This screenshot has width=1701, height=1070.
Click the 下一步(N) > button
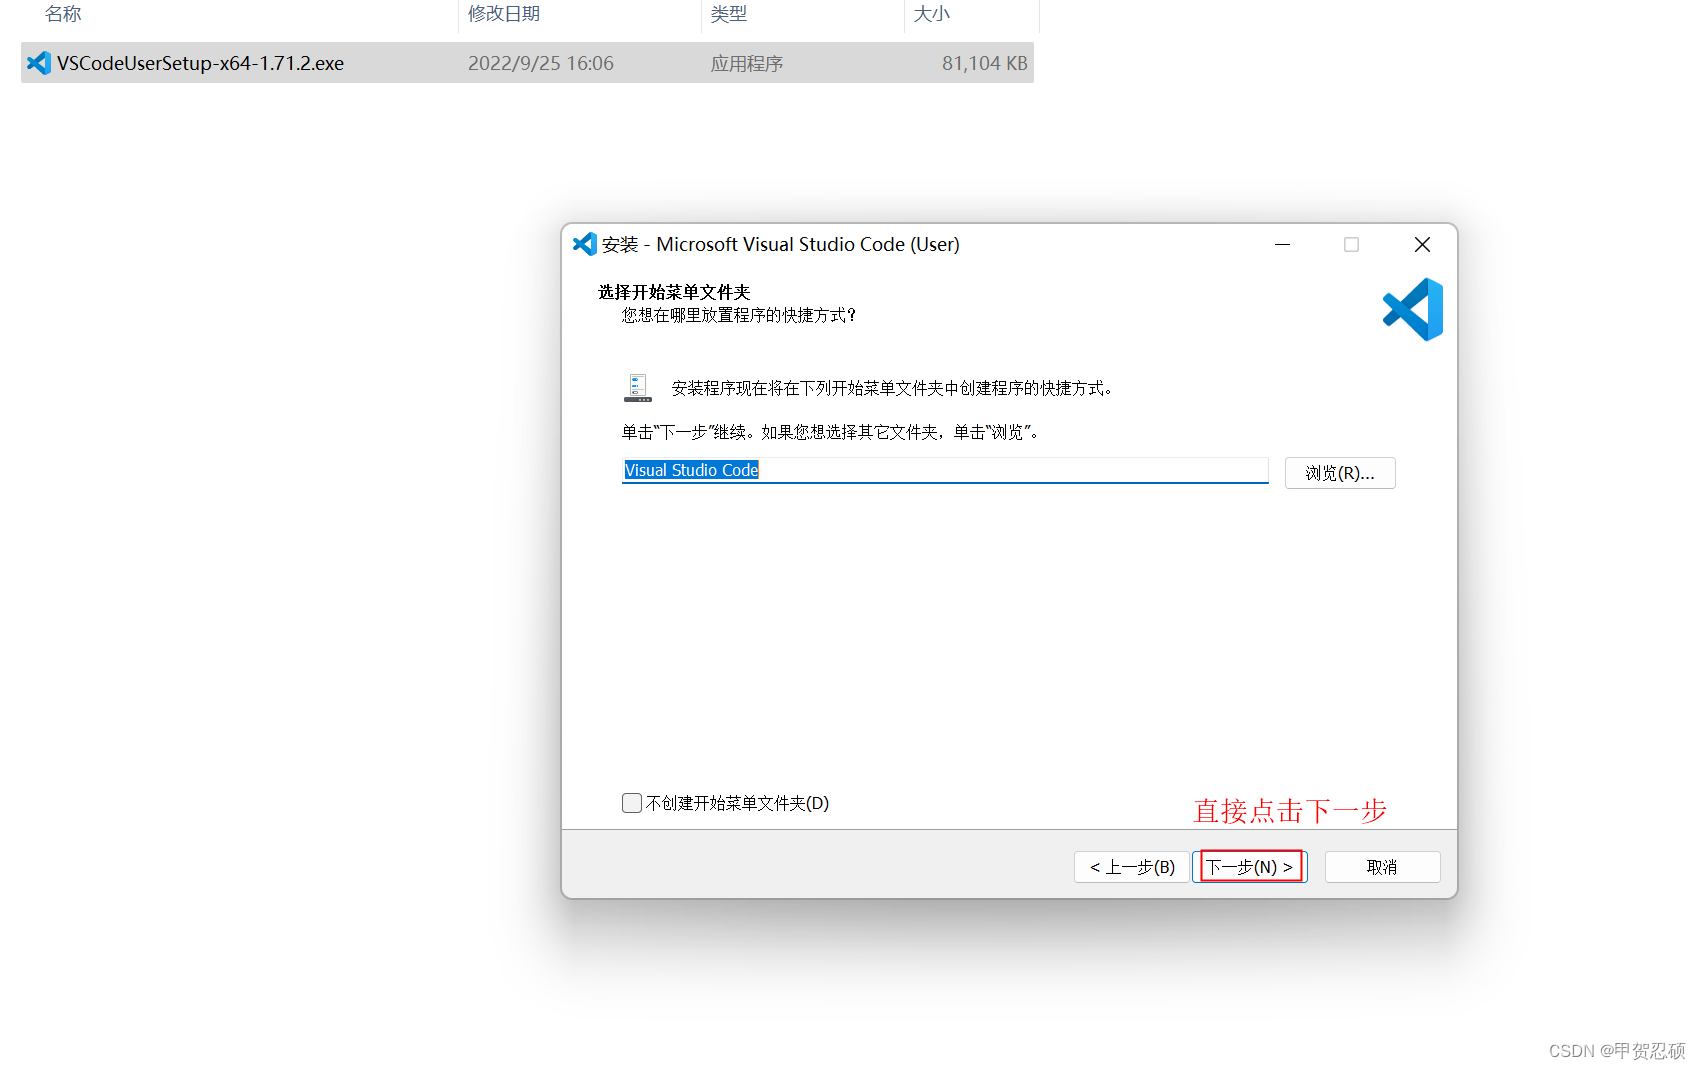coord(1250,867)
